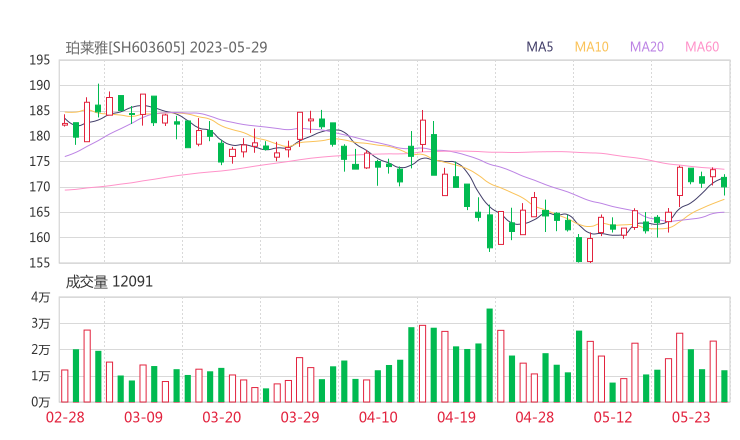Click the 190 price axis label
The height and width of the screenshot is (440, 740).
point(40,85)
